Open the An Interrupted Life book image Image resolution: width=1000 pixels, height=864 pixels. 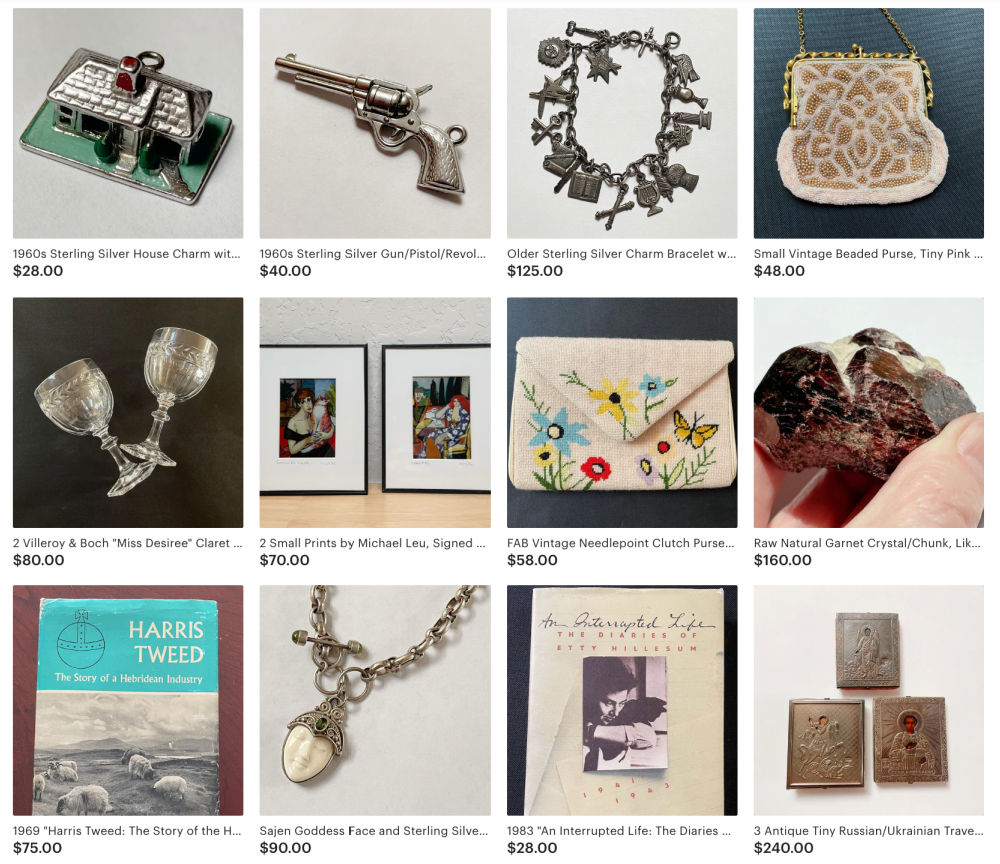pos(622,700)
